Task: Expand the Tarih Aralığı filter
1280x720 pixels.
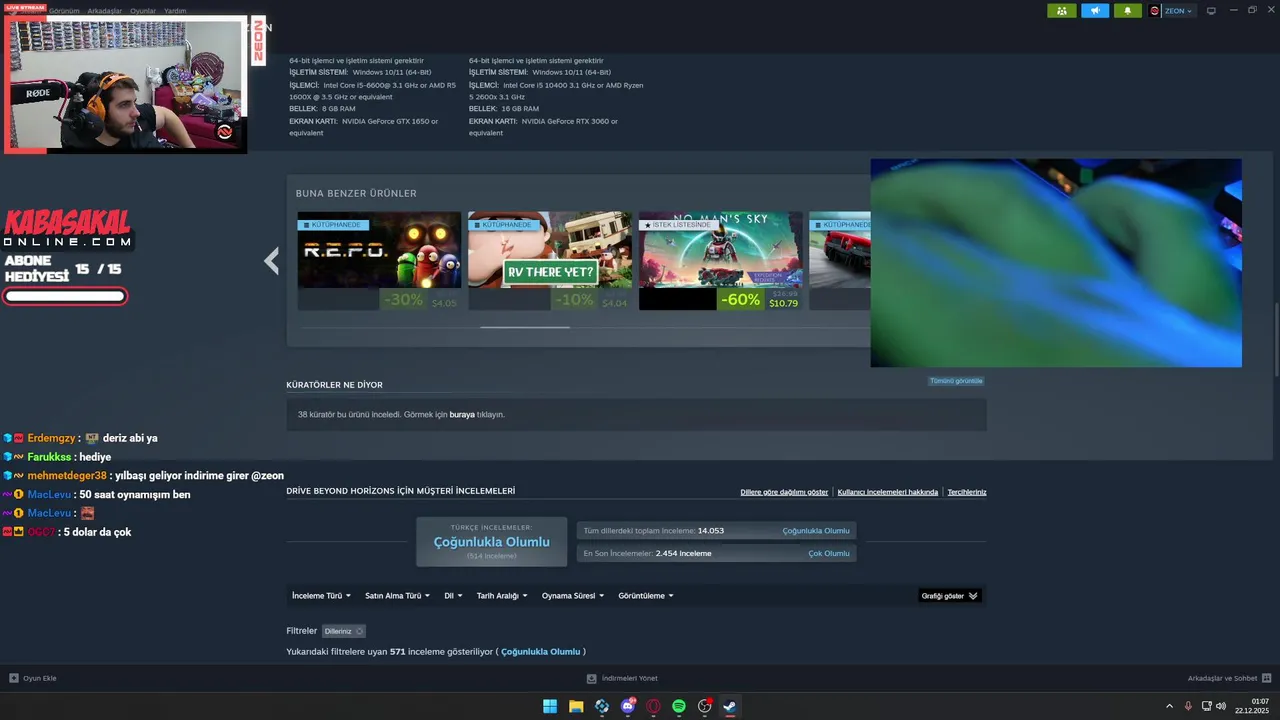Action: 501,596
